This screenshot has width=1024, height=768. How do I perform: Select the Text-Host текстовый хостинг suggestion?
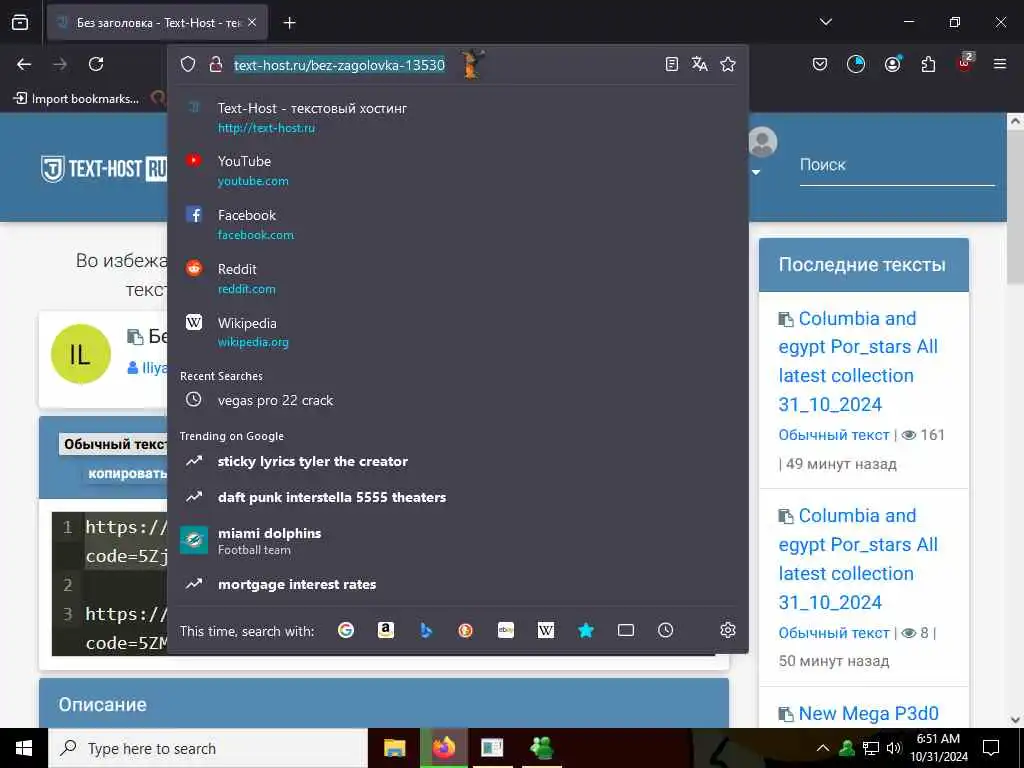[x=457, y=118]
